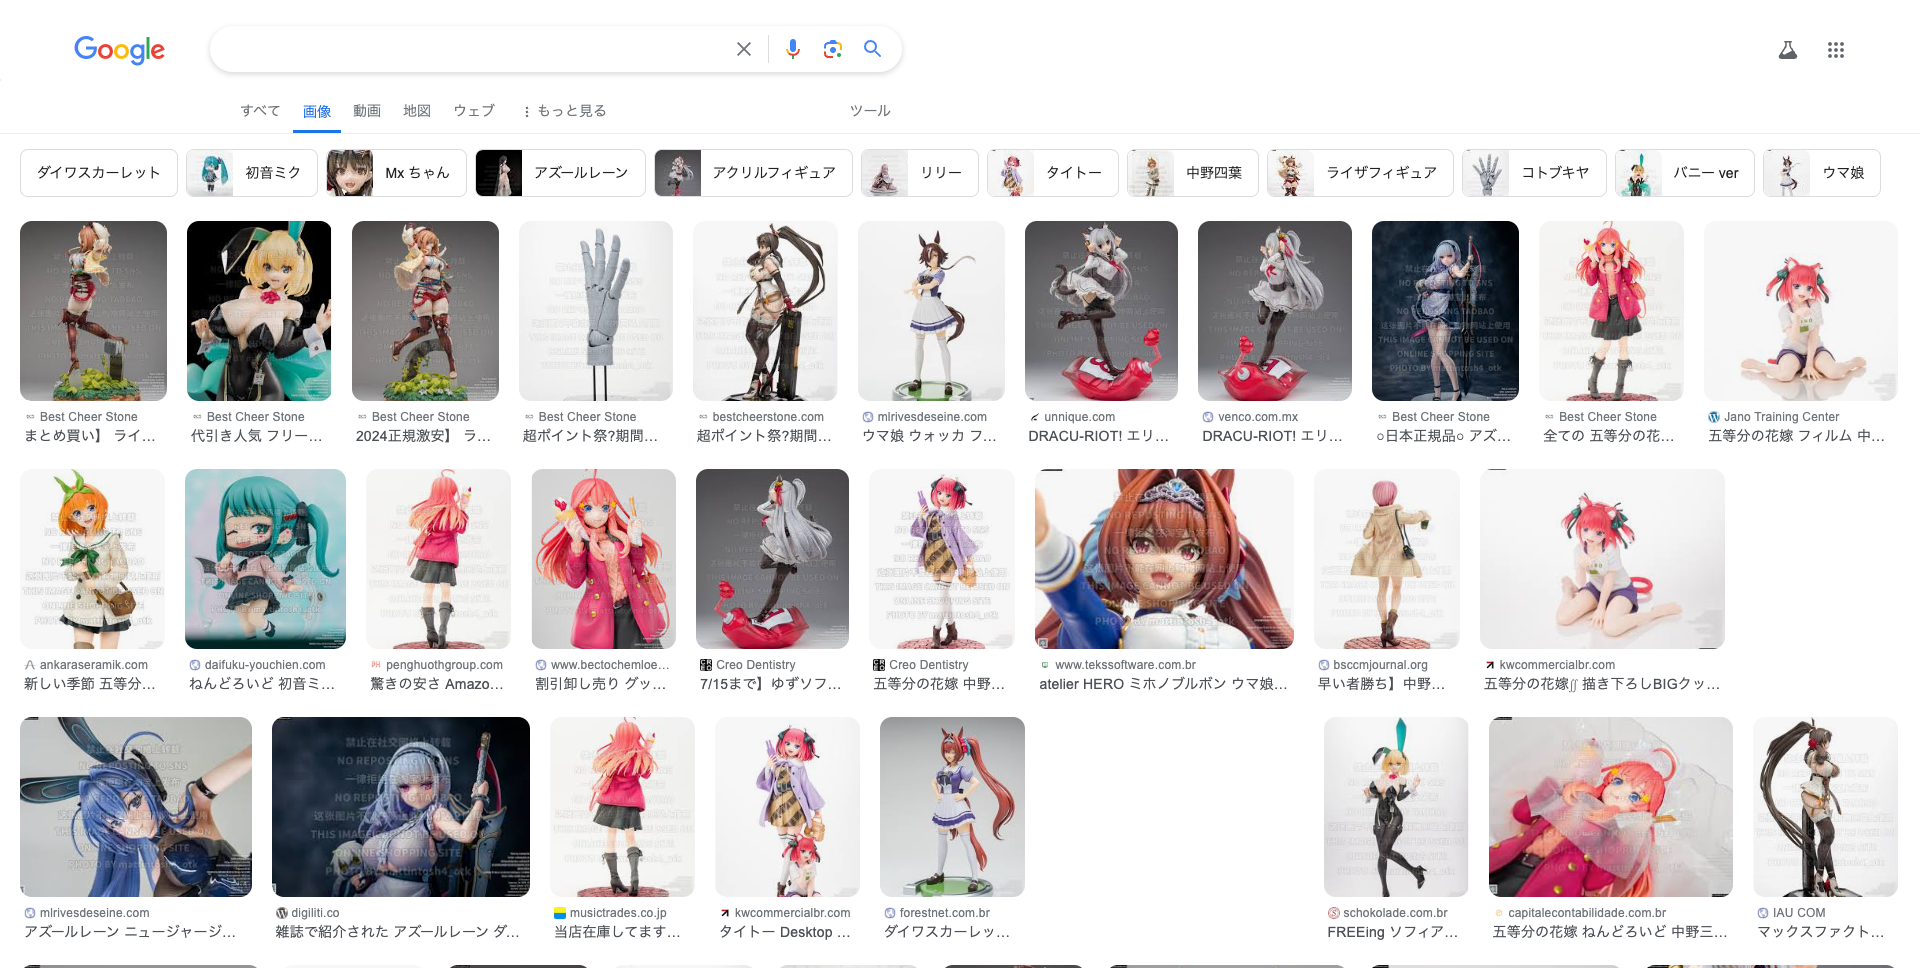Click the Google logo
The width and height of the screenshot is (1920, 968).
coord(119,49)
